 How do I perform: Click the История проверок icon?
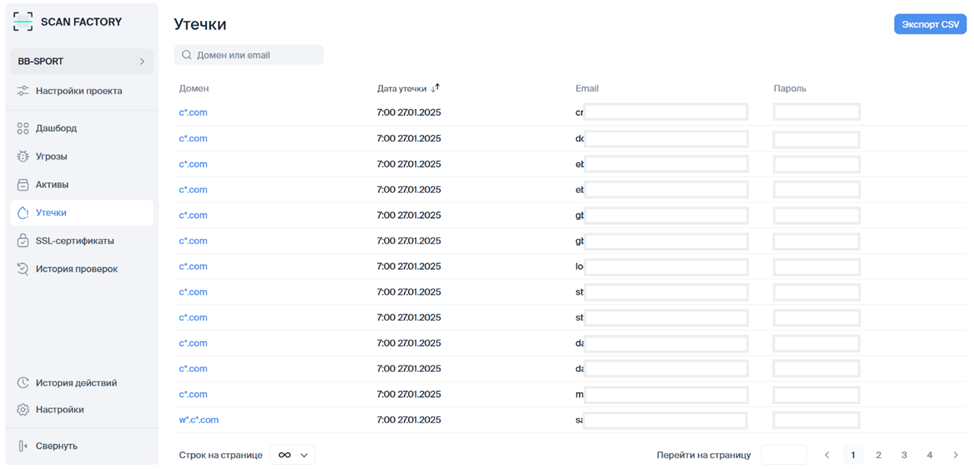[x=23, y=269]
